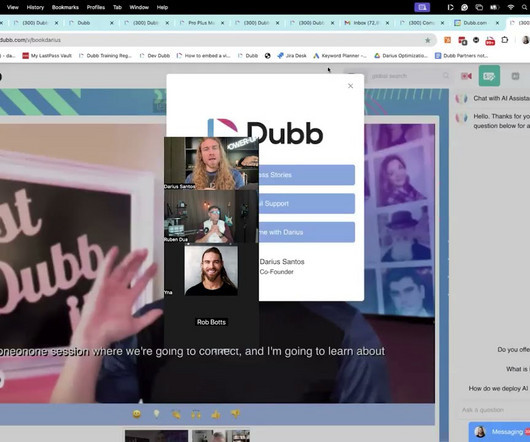
Task: Switch to the Pro Plus browser tab
Action: coord(202,23)
